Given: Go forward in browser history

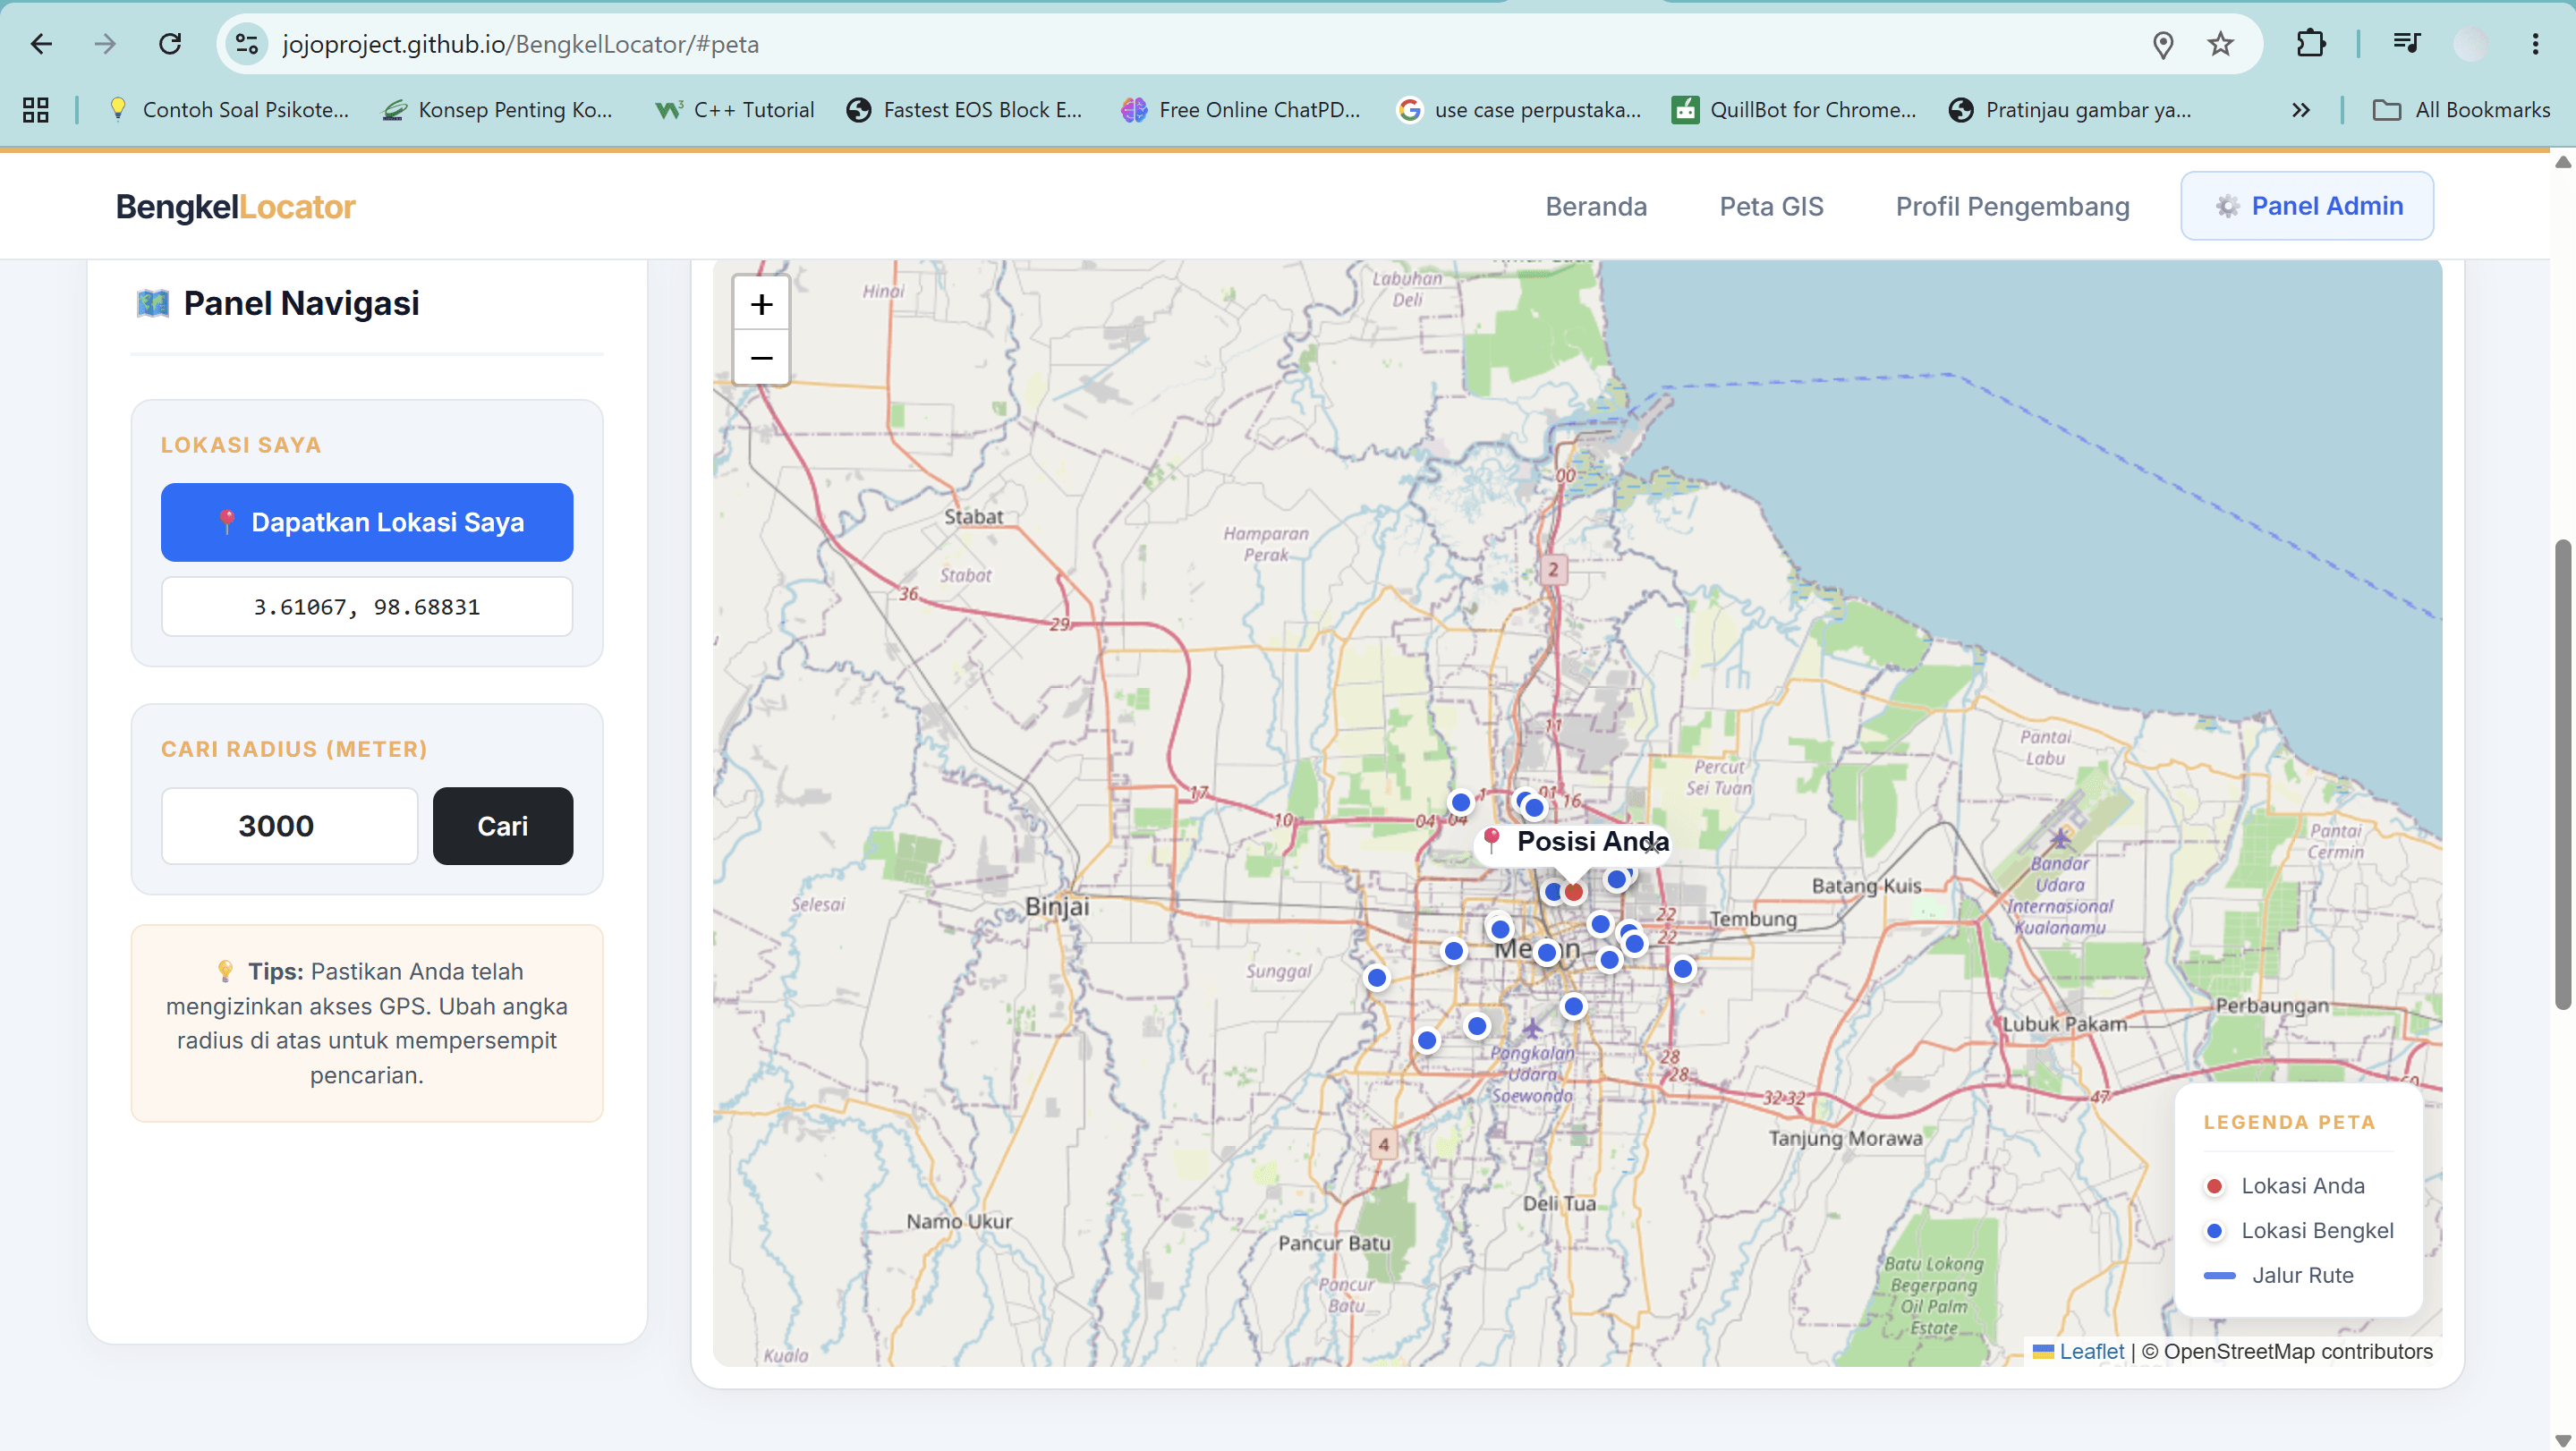Looking at the screenshot, I should pyautogui.click(x=105, y=44).
